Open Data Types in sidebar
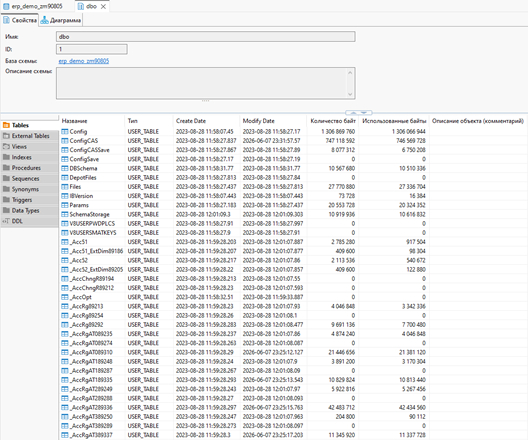528x440 pixels. point(29,211)
